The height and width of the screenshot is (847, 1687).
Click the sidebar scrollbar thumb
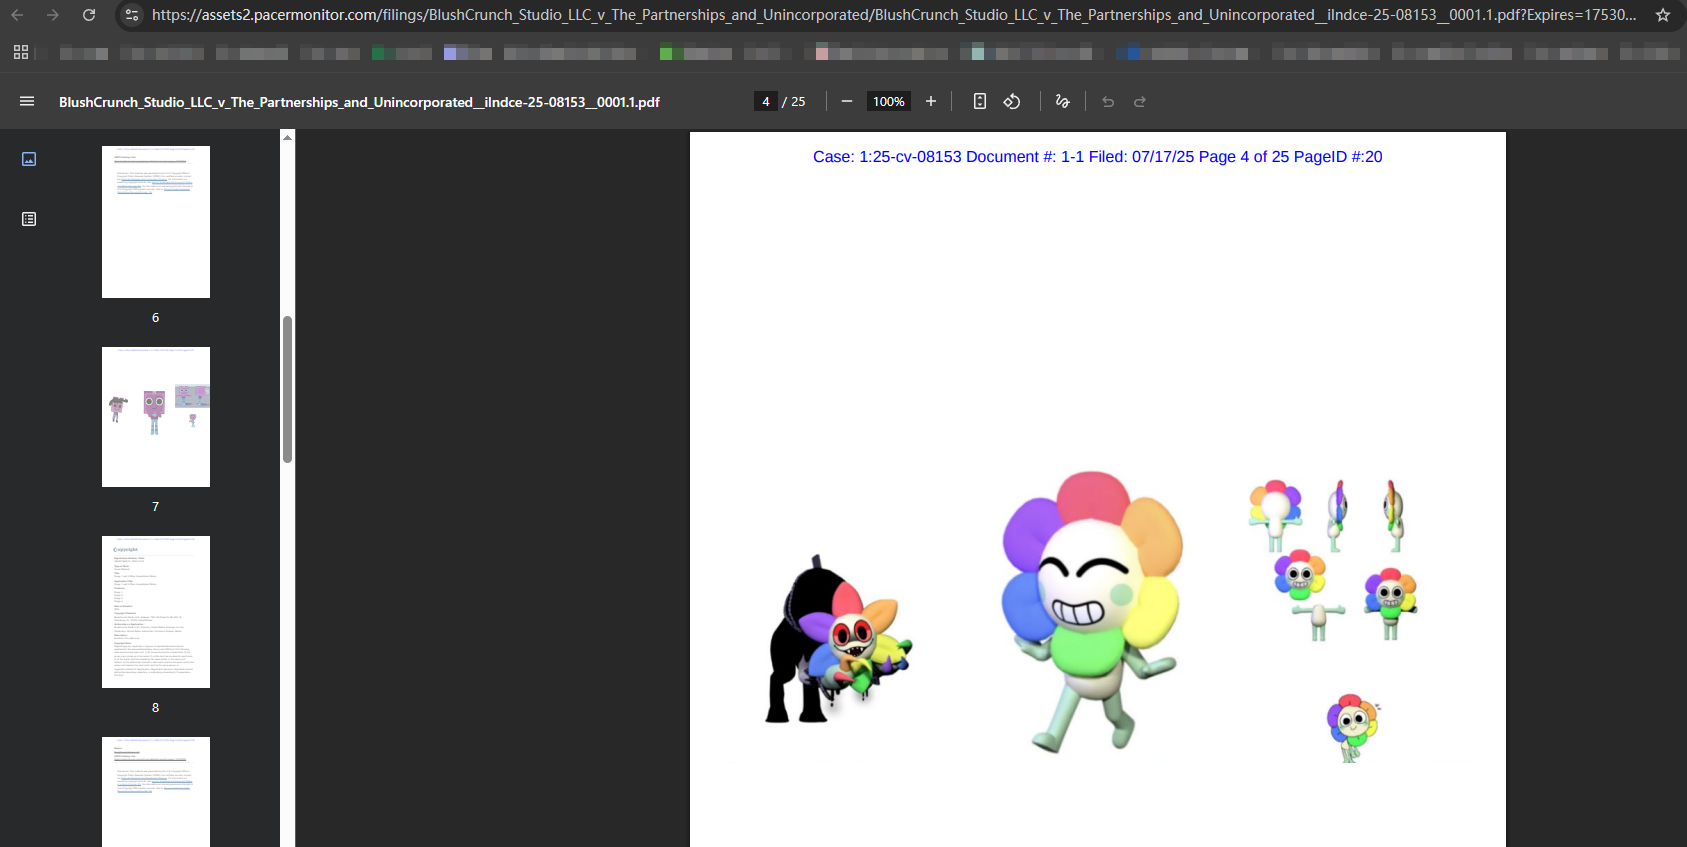pyautogui.click(x=287, y=389)
